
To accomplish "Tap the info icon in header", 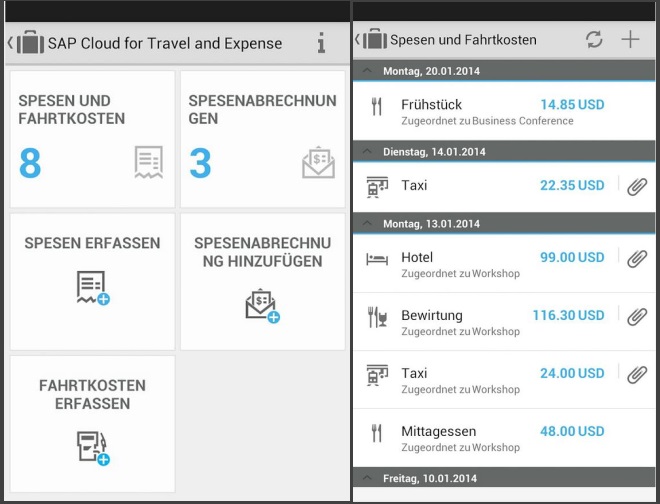I will tap(321, 43).
